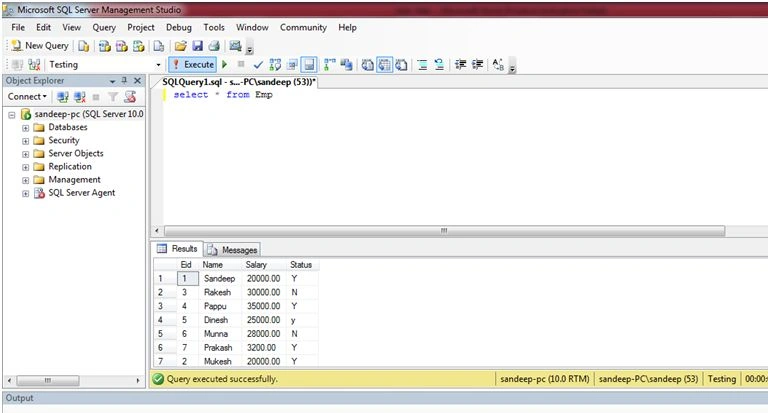Image resolution: width=768 pixels, height=413 pixels.
Task: Click the query editor horizontal scrollbar thumb
Action: point(444,231)
